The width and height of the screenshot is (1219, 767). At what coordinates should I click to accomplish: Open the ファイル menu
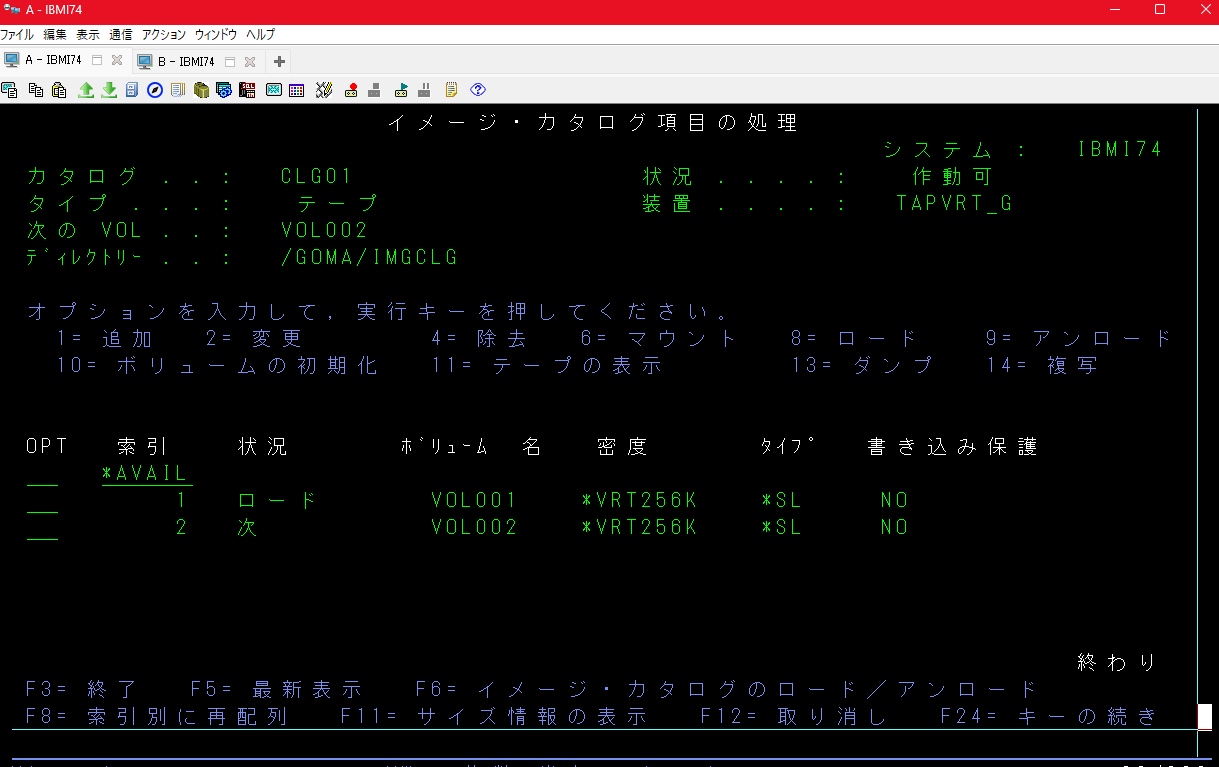coord(18,33)
